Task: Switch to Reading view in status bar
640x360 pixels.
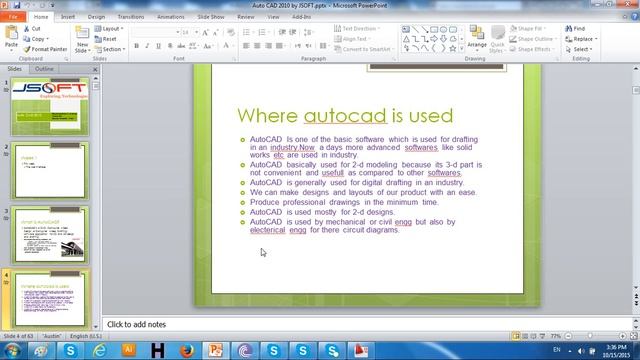Action: [x=533, y=336]
